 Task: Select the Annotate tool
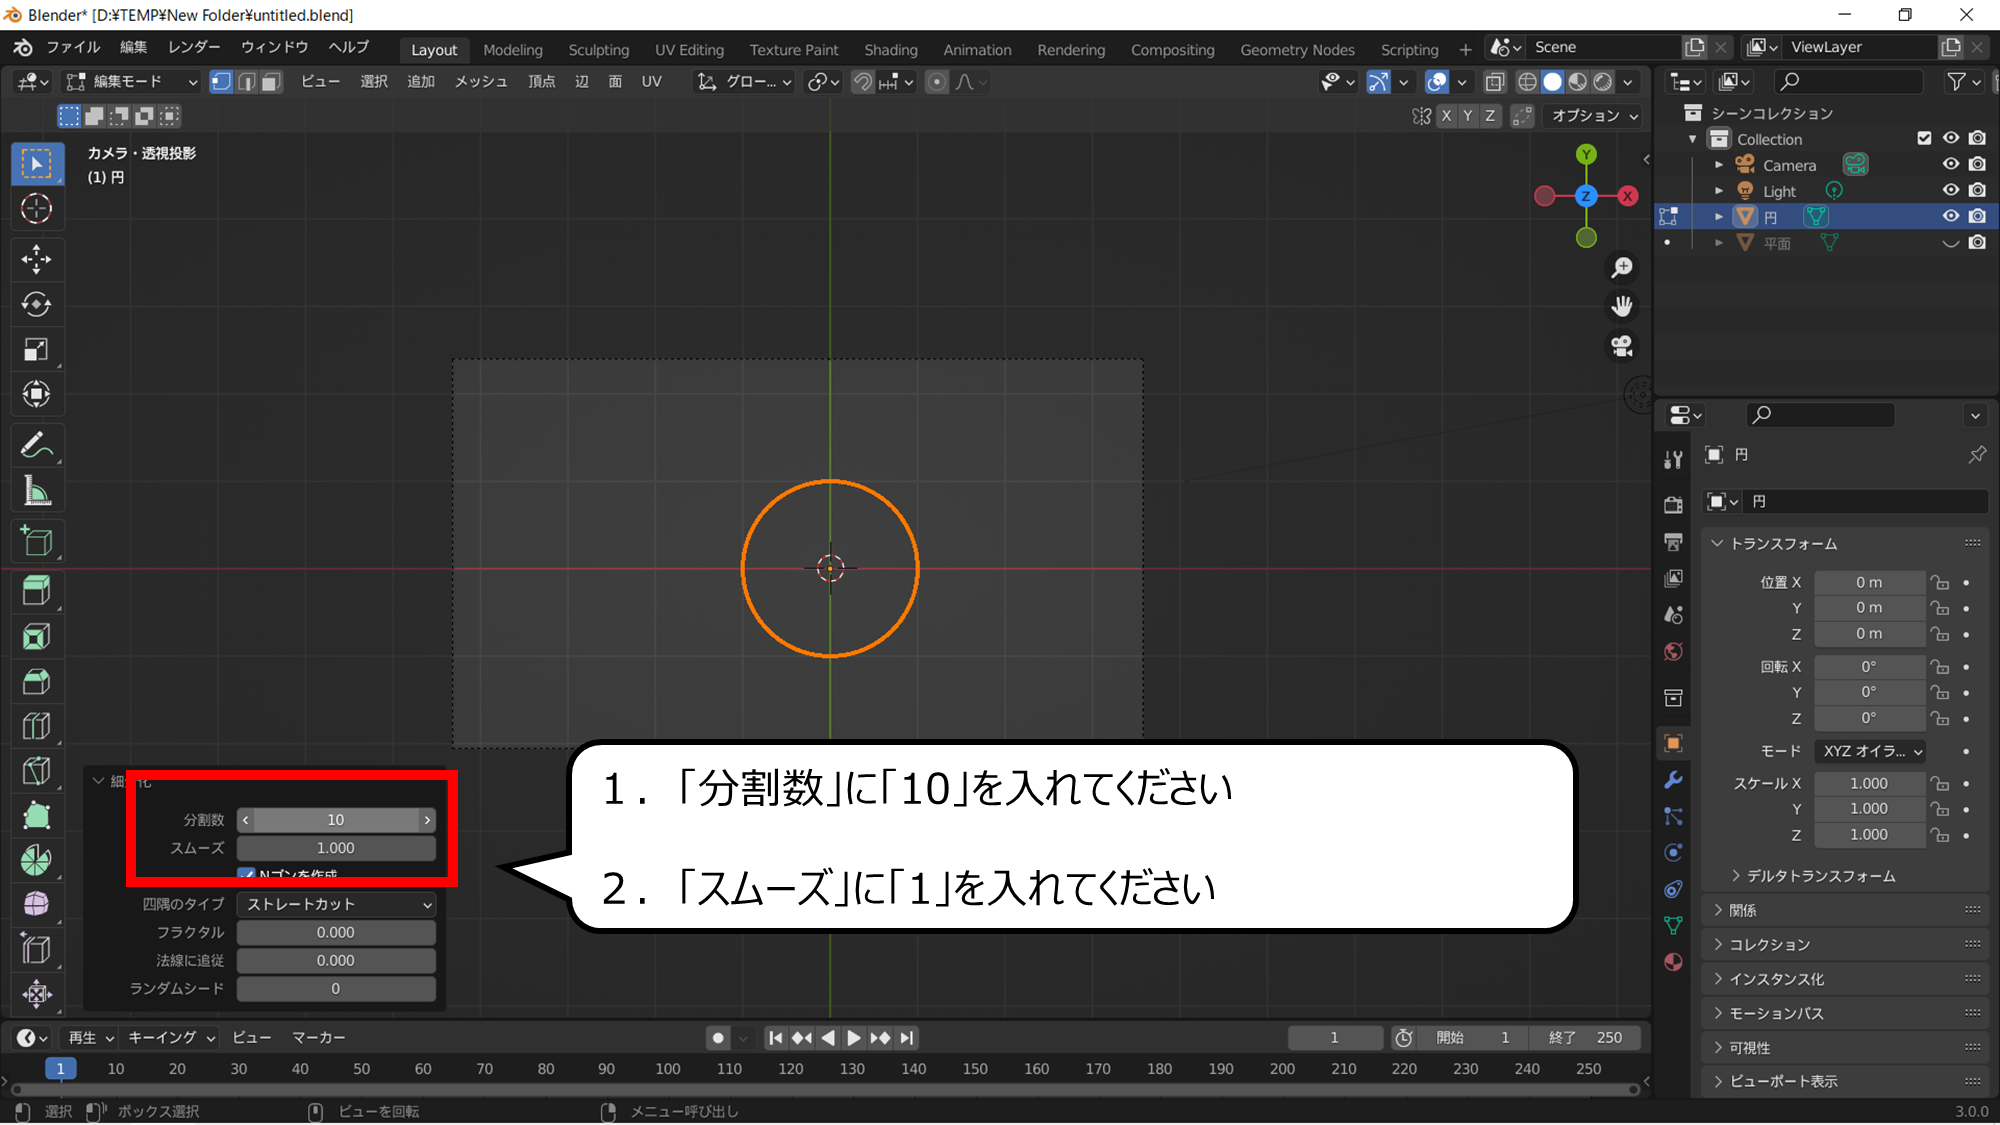tap(37, 445)
